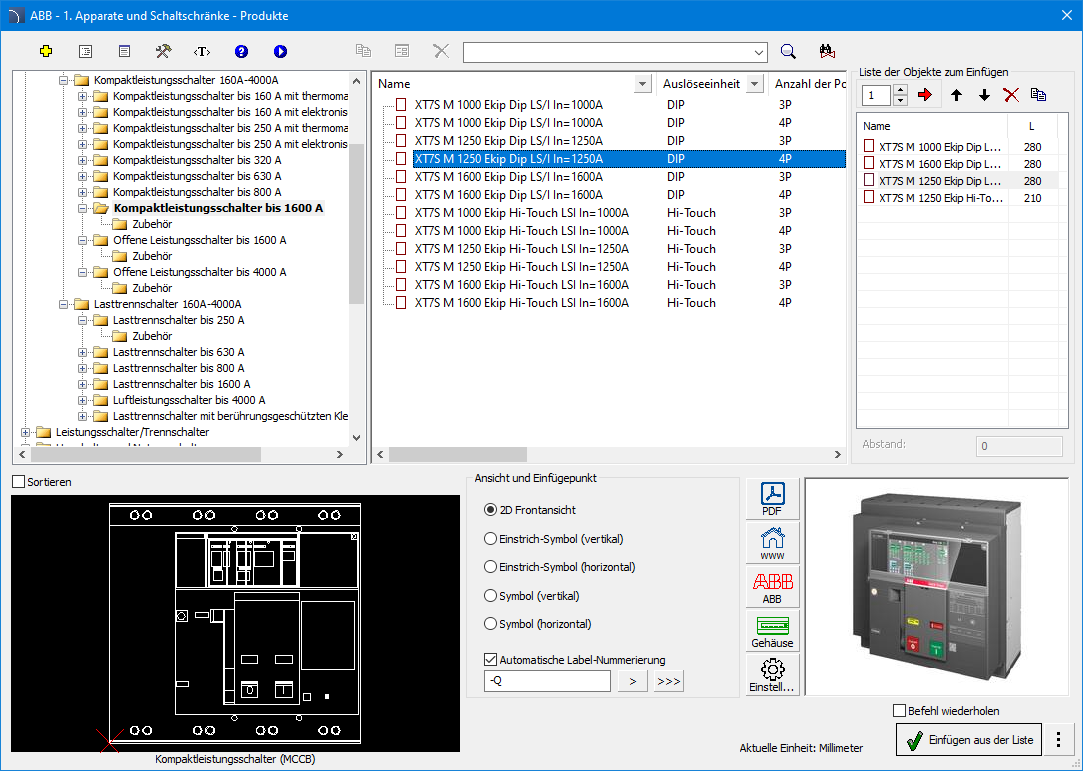This screenshot has width=1083, height=771.
Task: Open the www website icon
Action: [772, 541]
